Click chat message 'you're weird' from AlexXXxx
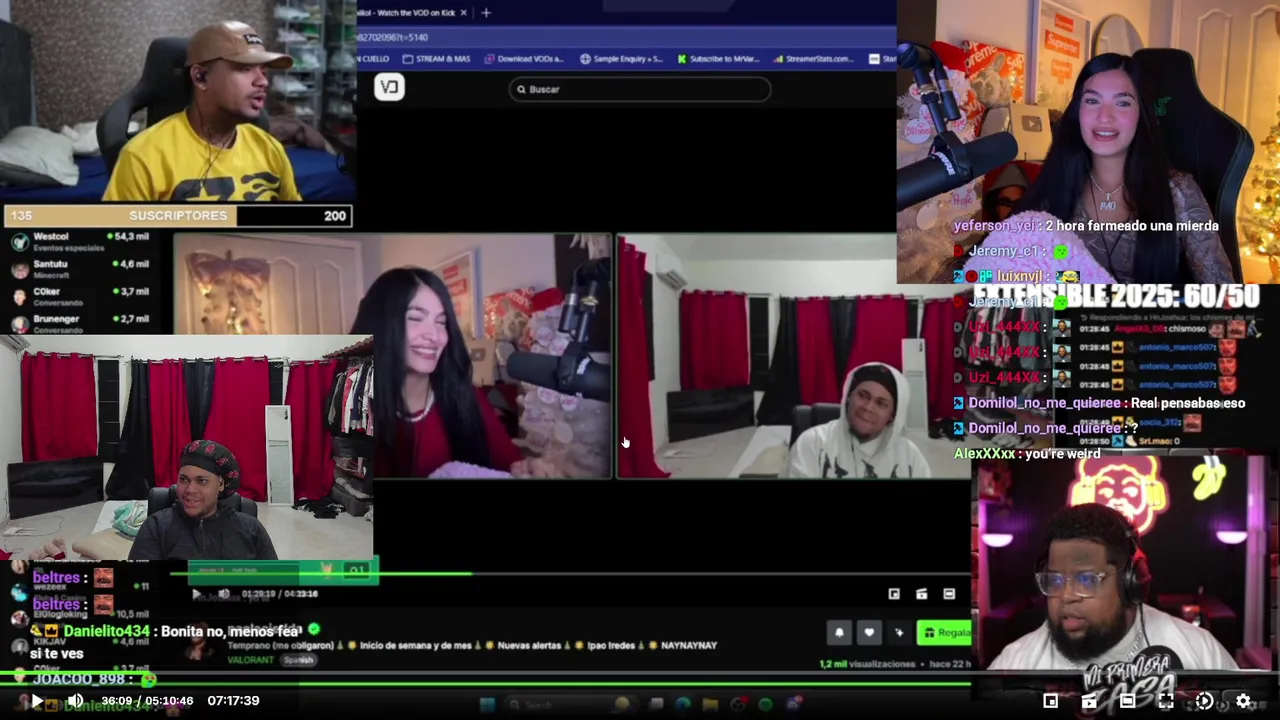 pos(1027,454)
